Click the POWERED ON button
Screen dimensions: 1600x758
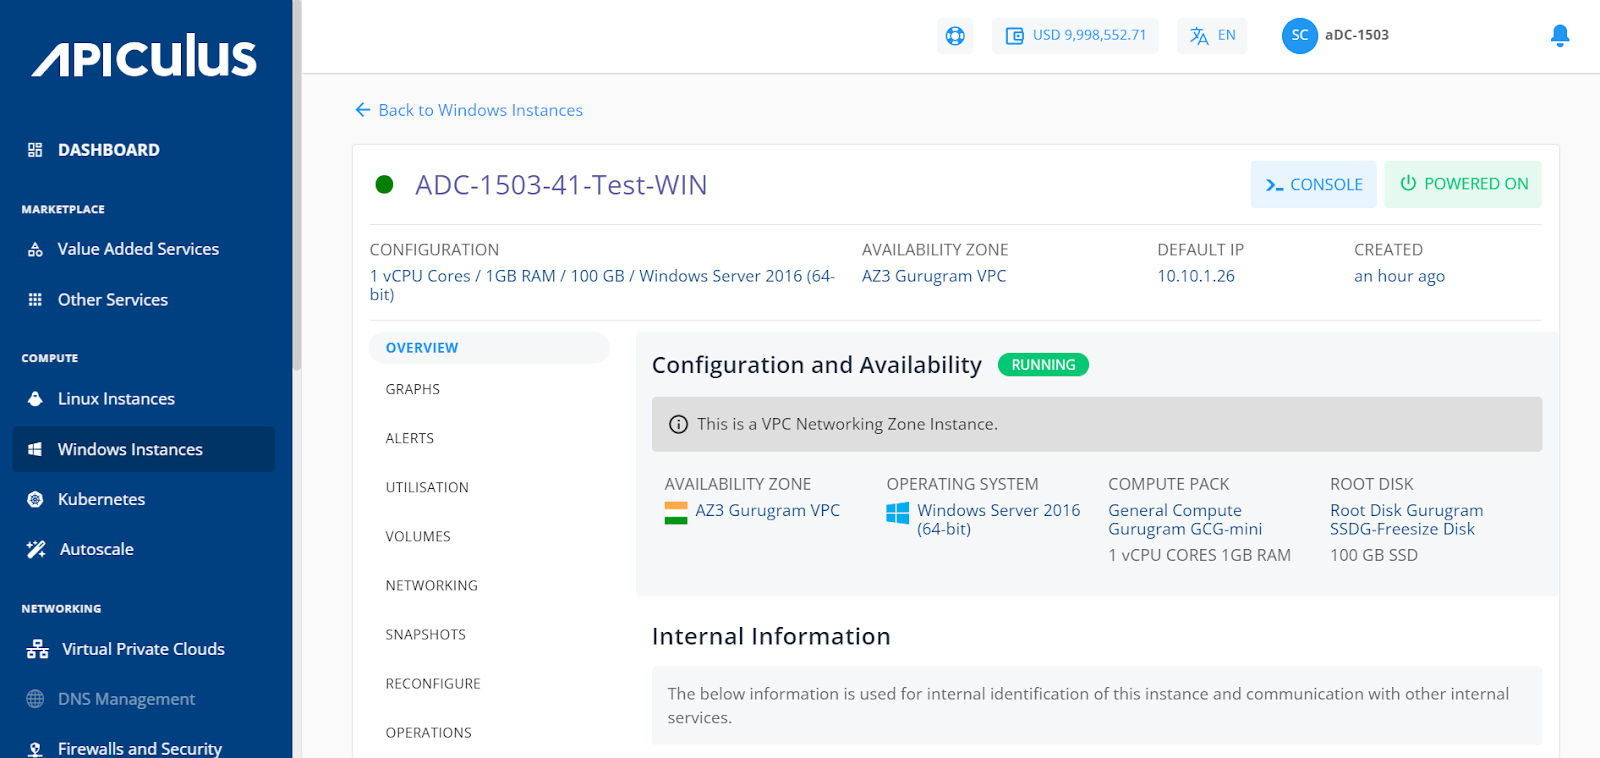pyautogui.click(x=1462, y=184)
